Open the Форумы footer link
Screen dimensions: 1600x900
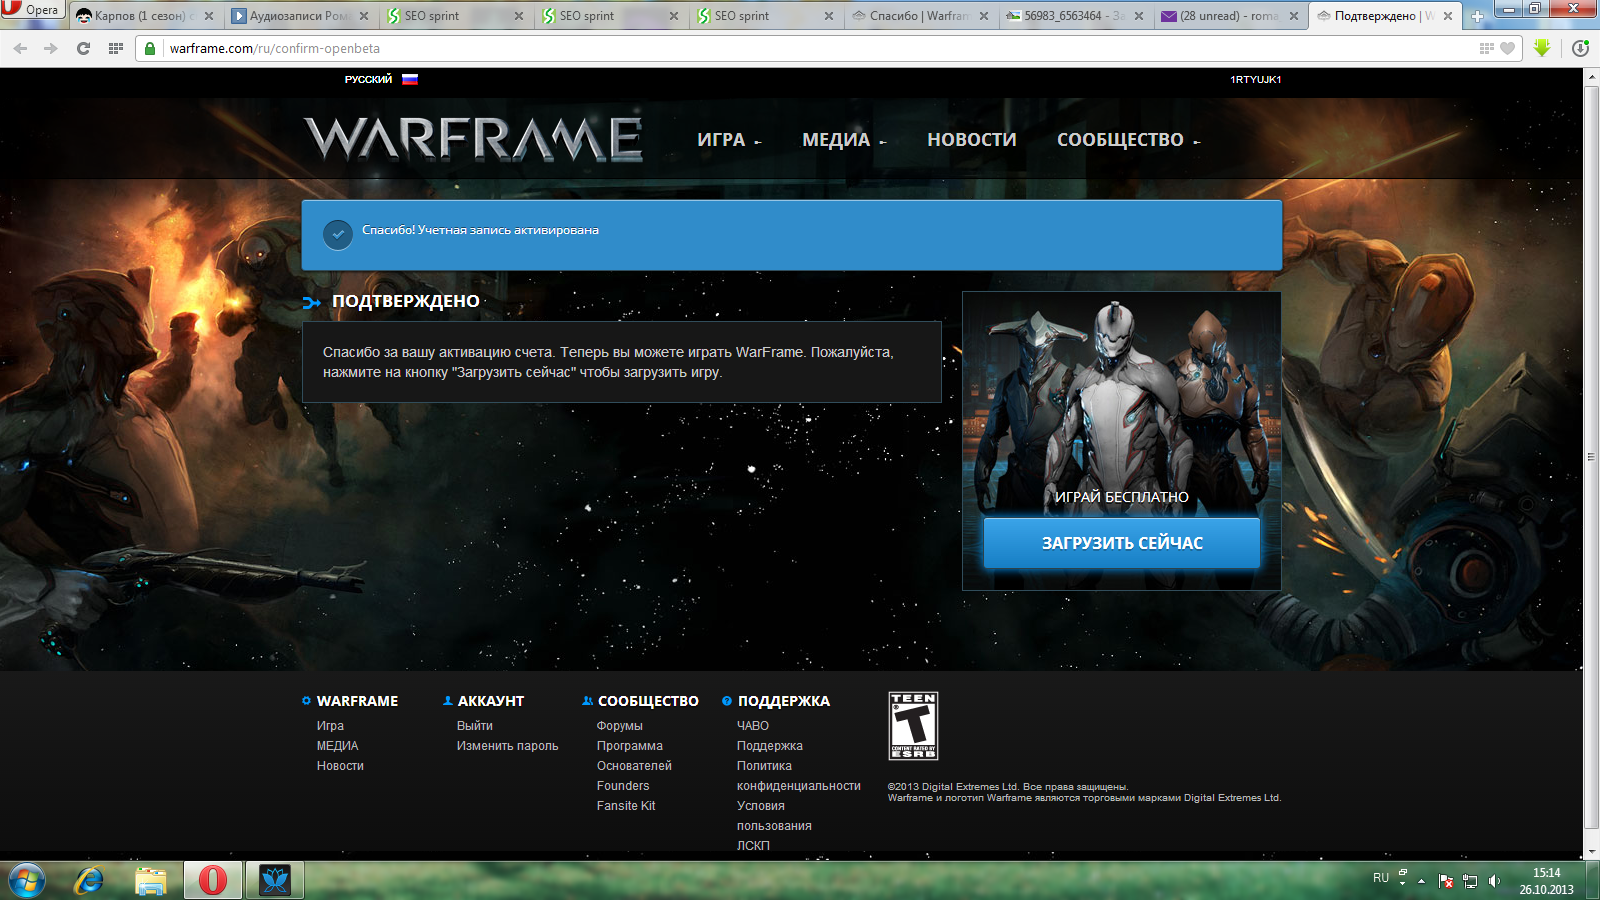tap(620, 726)
